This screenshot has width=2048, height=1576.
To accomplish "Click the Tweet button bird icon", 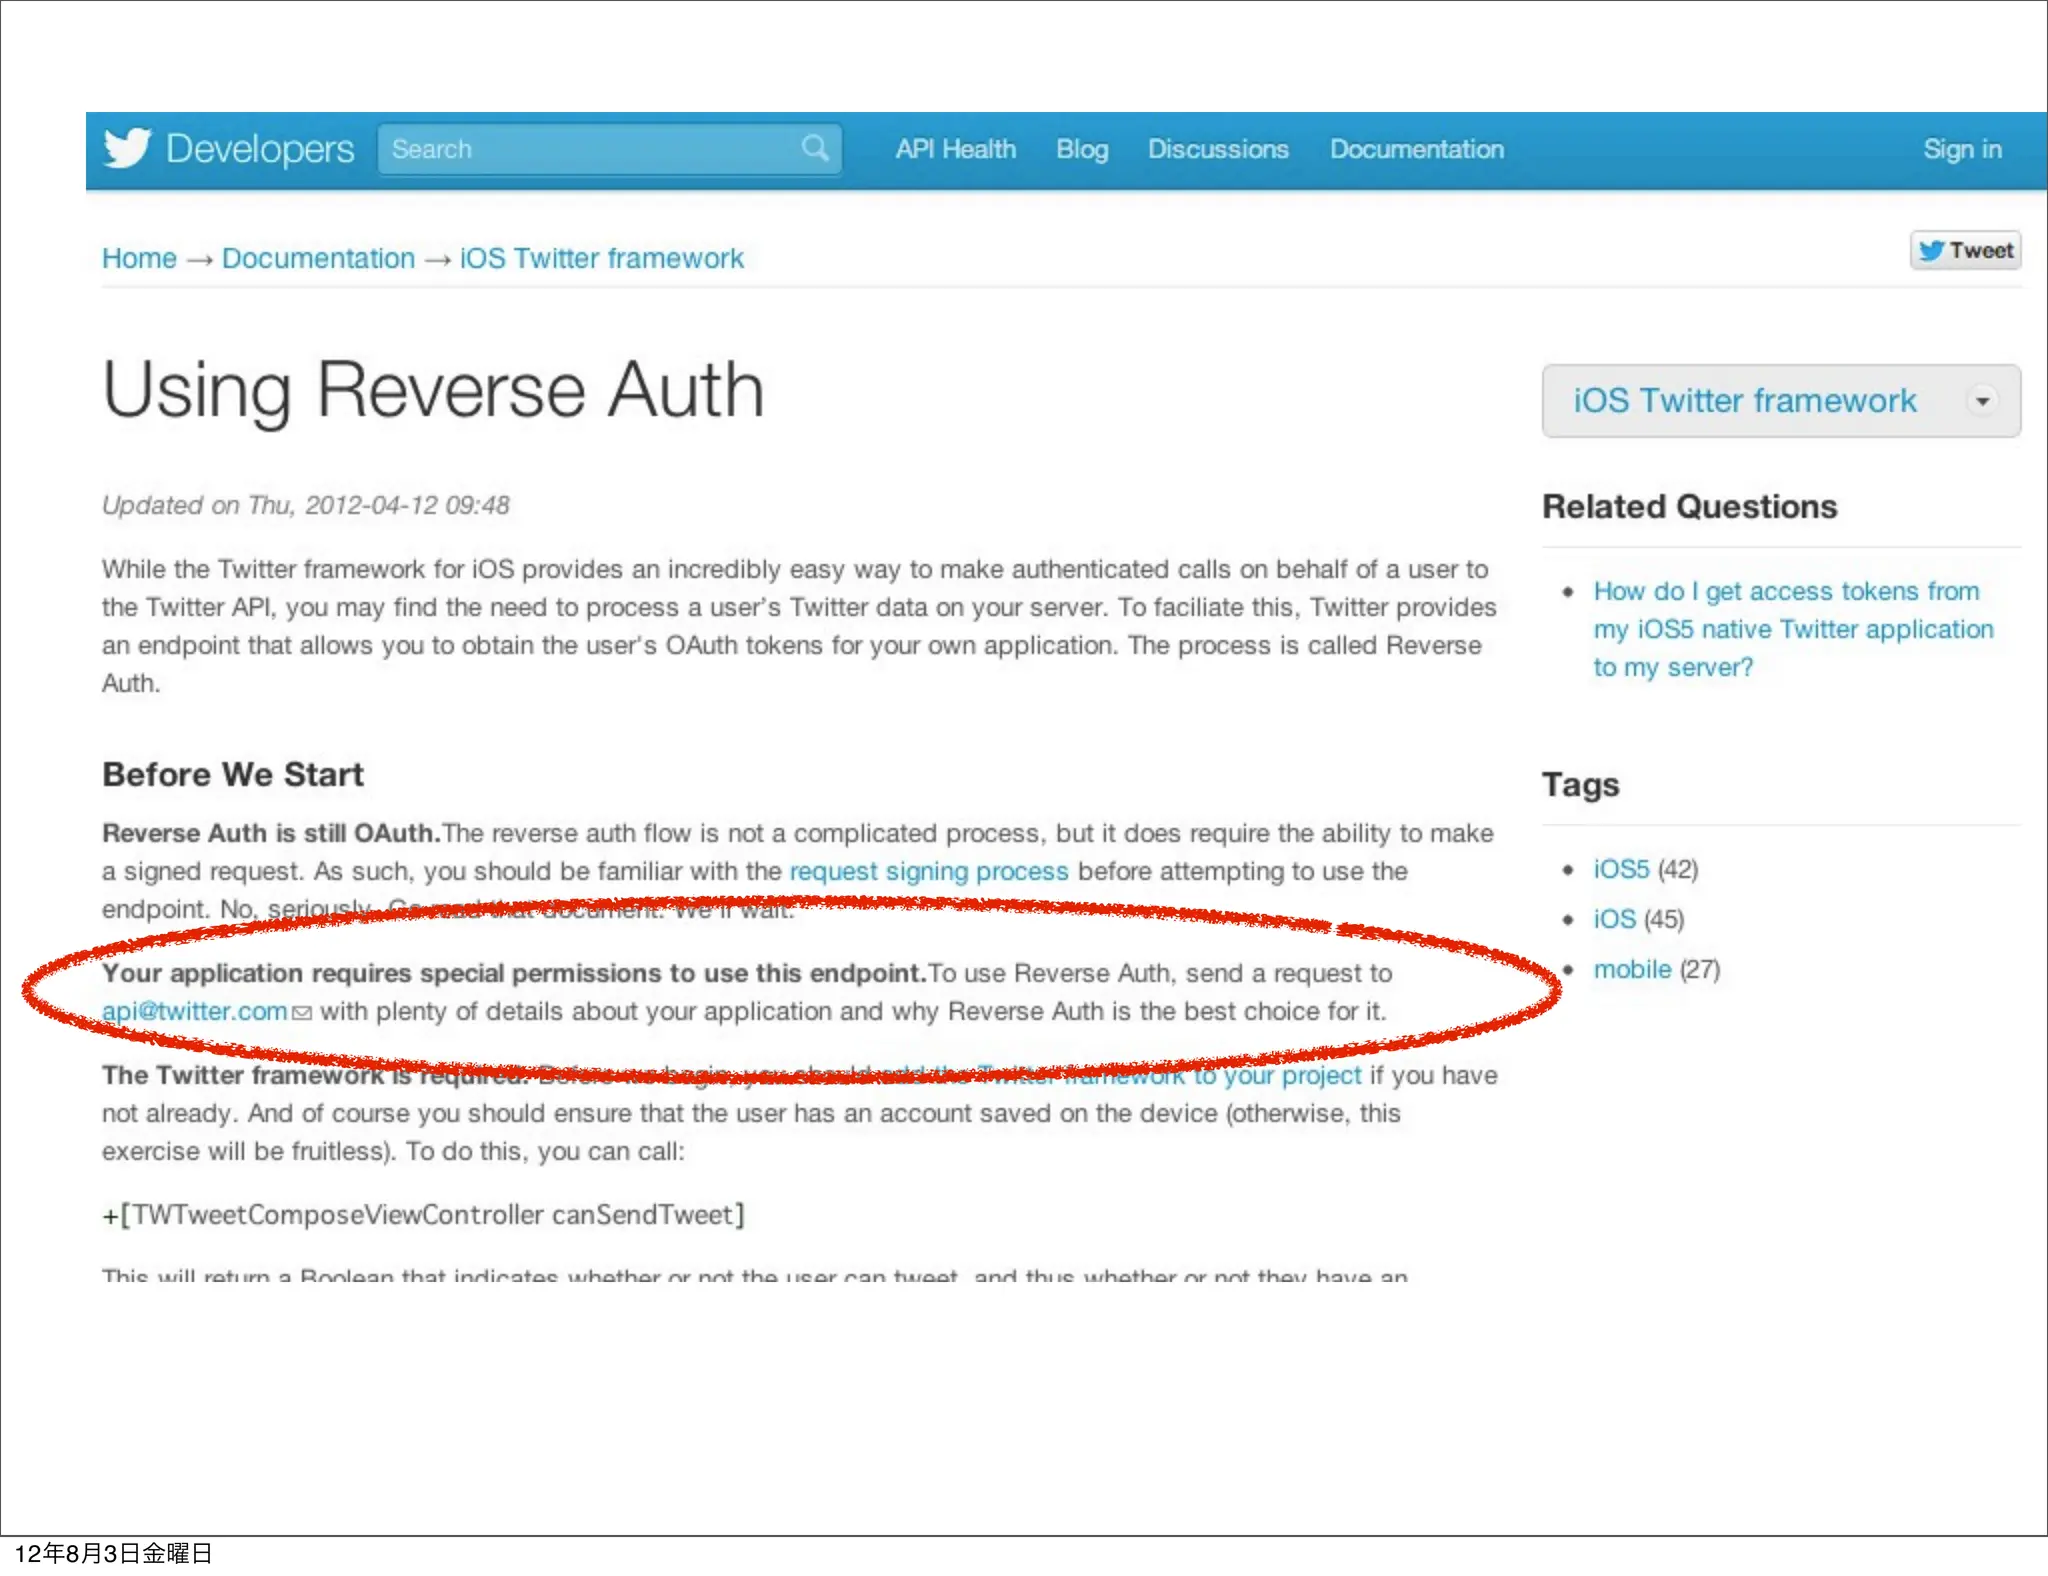I will coord(1931,251).
